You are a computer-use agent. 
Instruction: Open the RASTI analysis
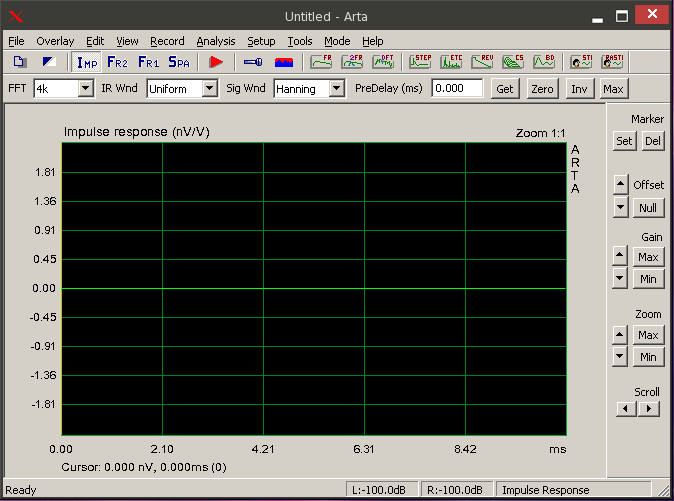click(x=612, y=62)
